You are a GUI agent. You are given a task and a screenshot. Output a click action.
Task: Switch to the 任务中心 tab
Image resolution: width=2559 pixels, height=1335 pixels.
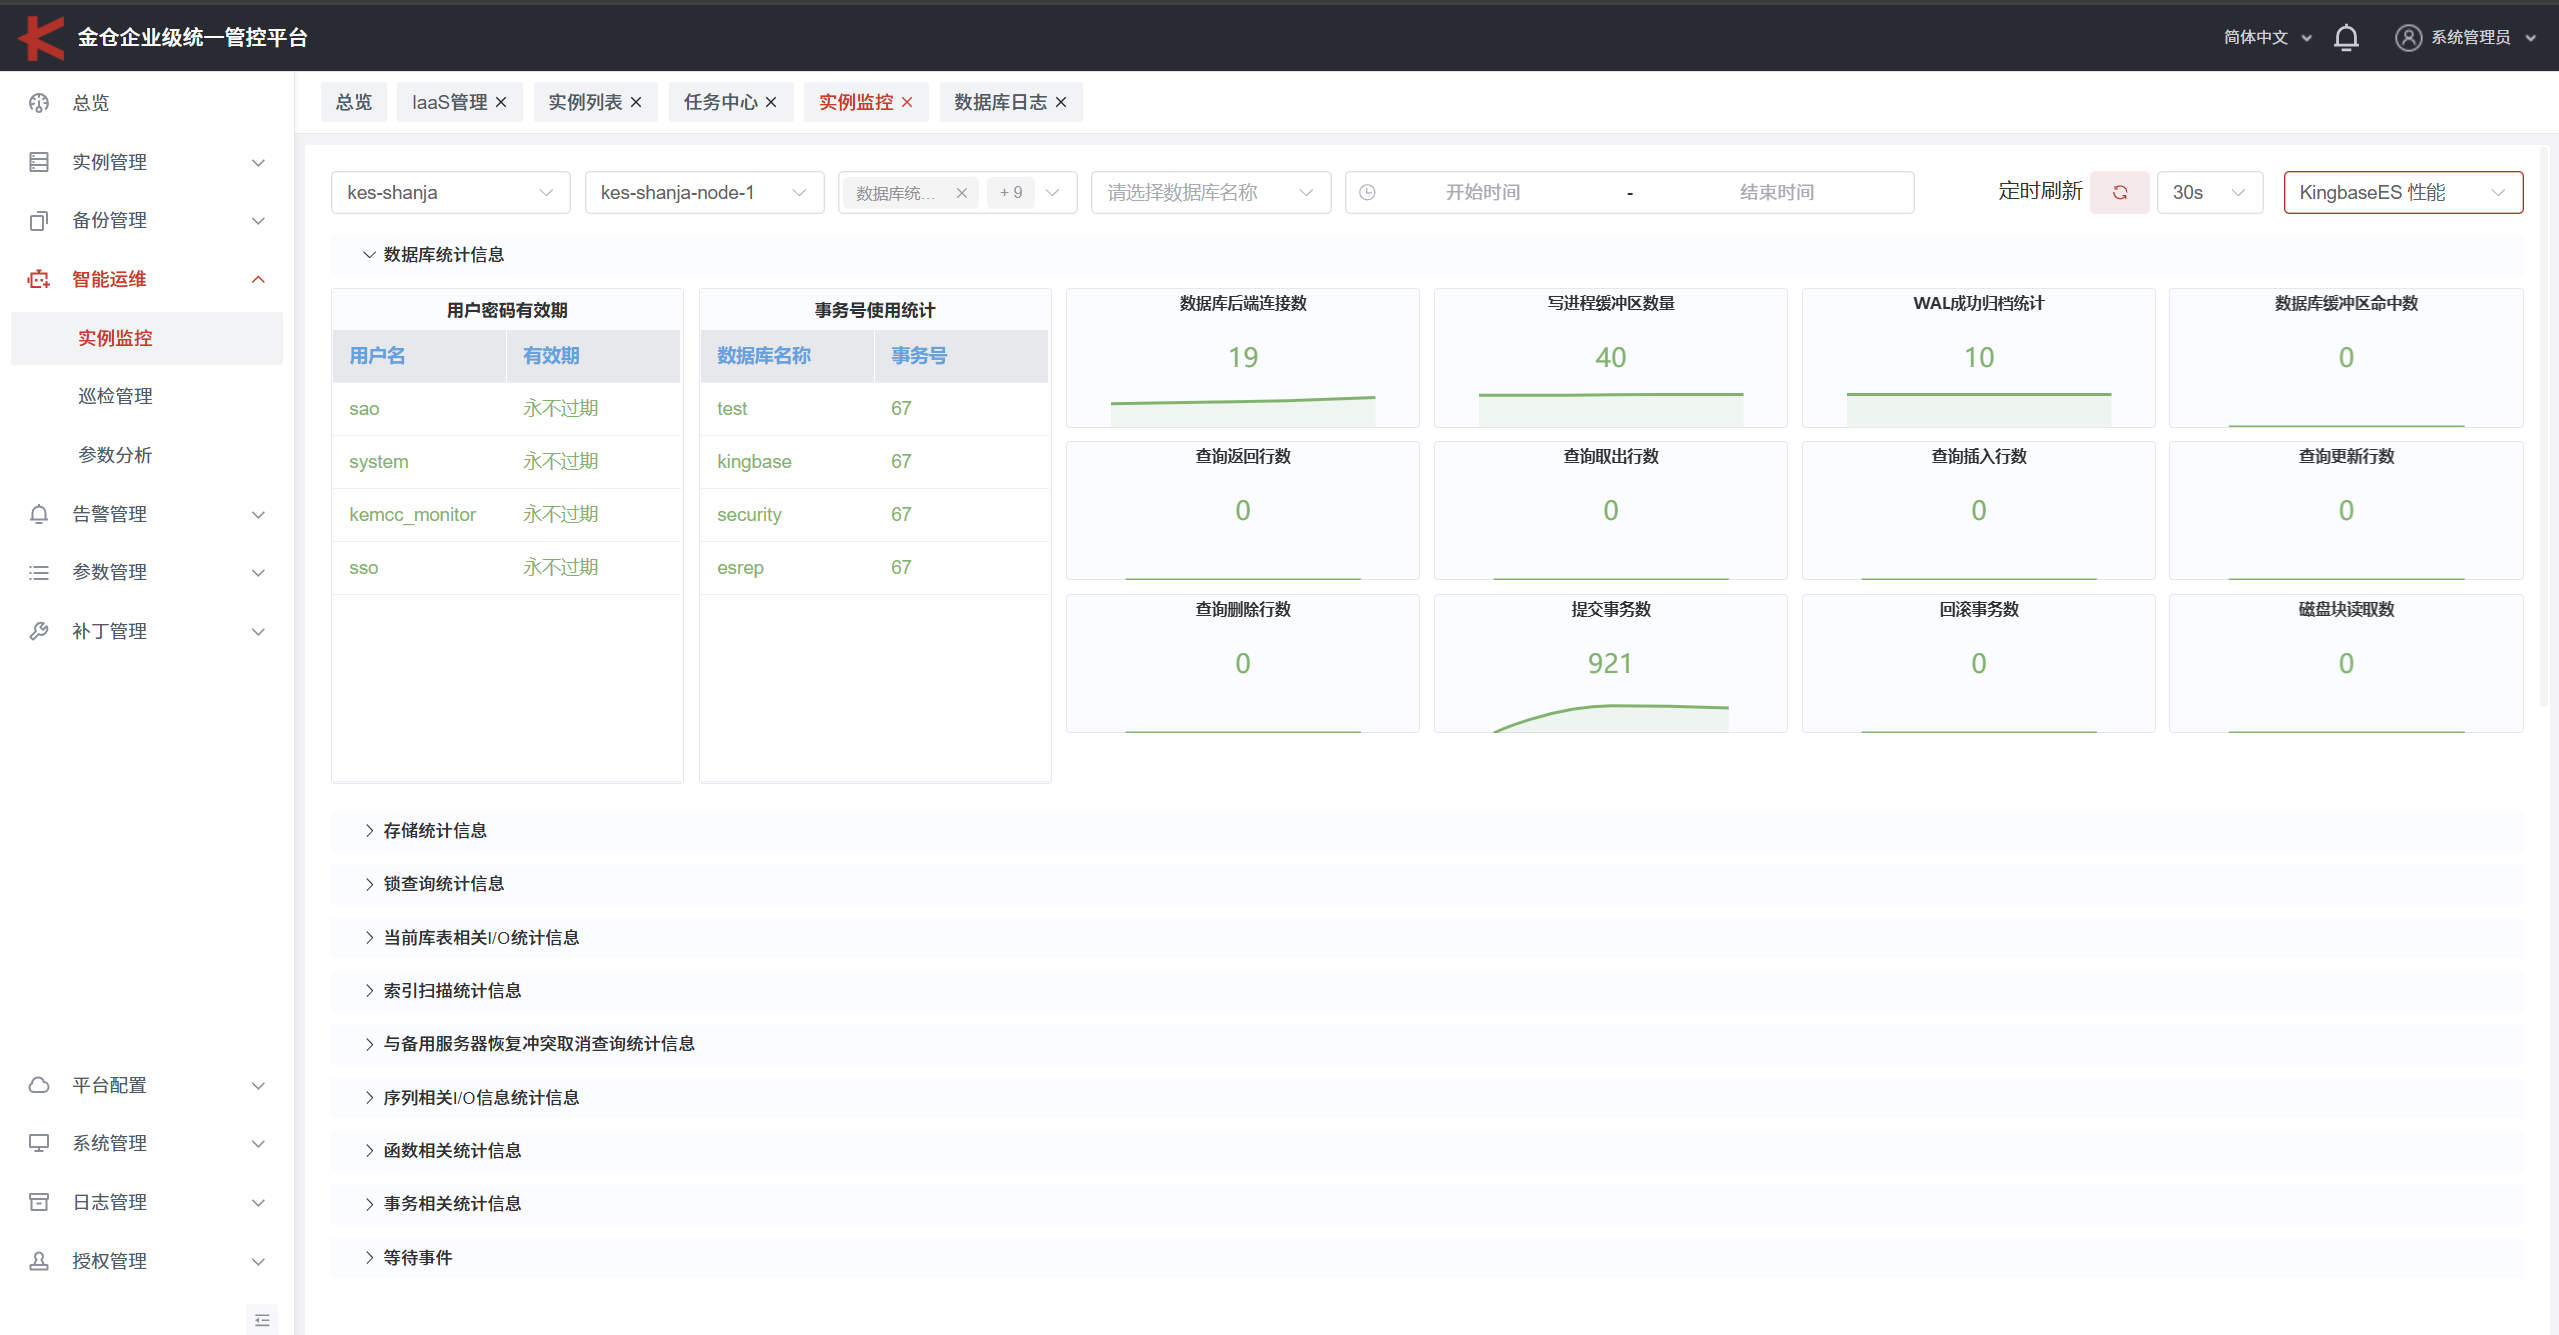[x=720, y=102]
